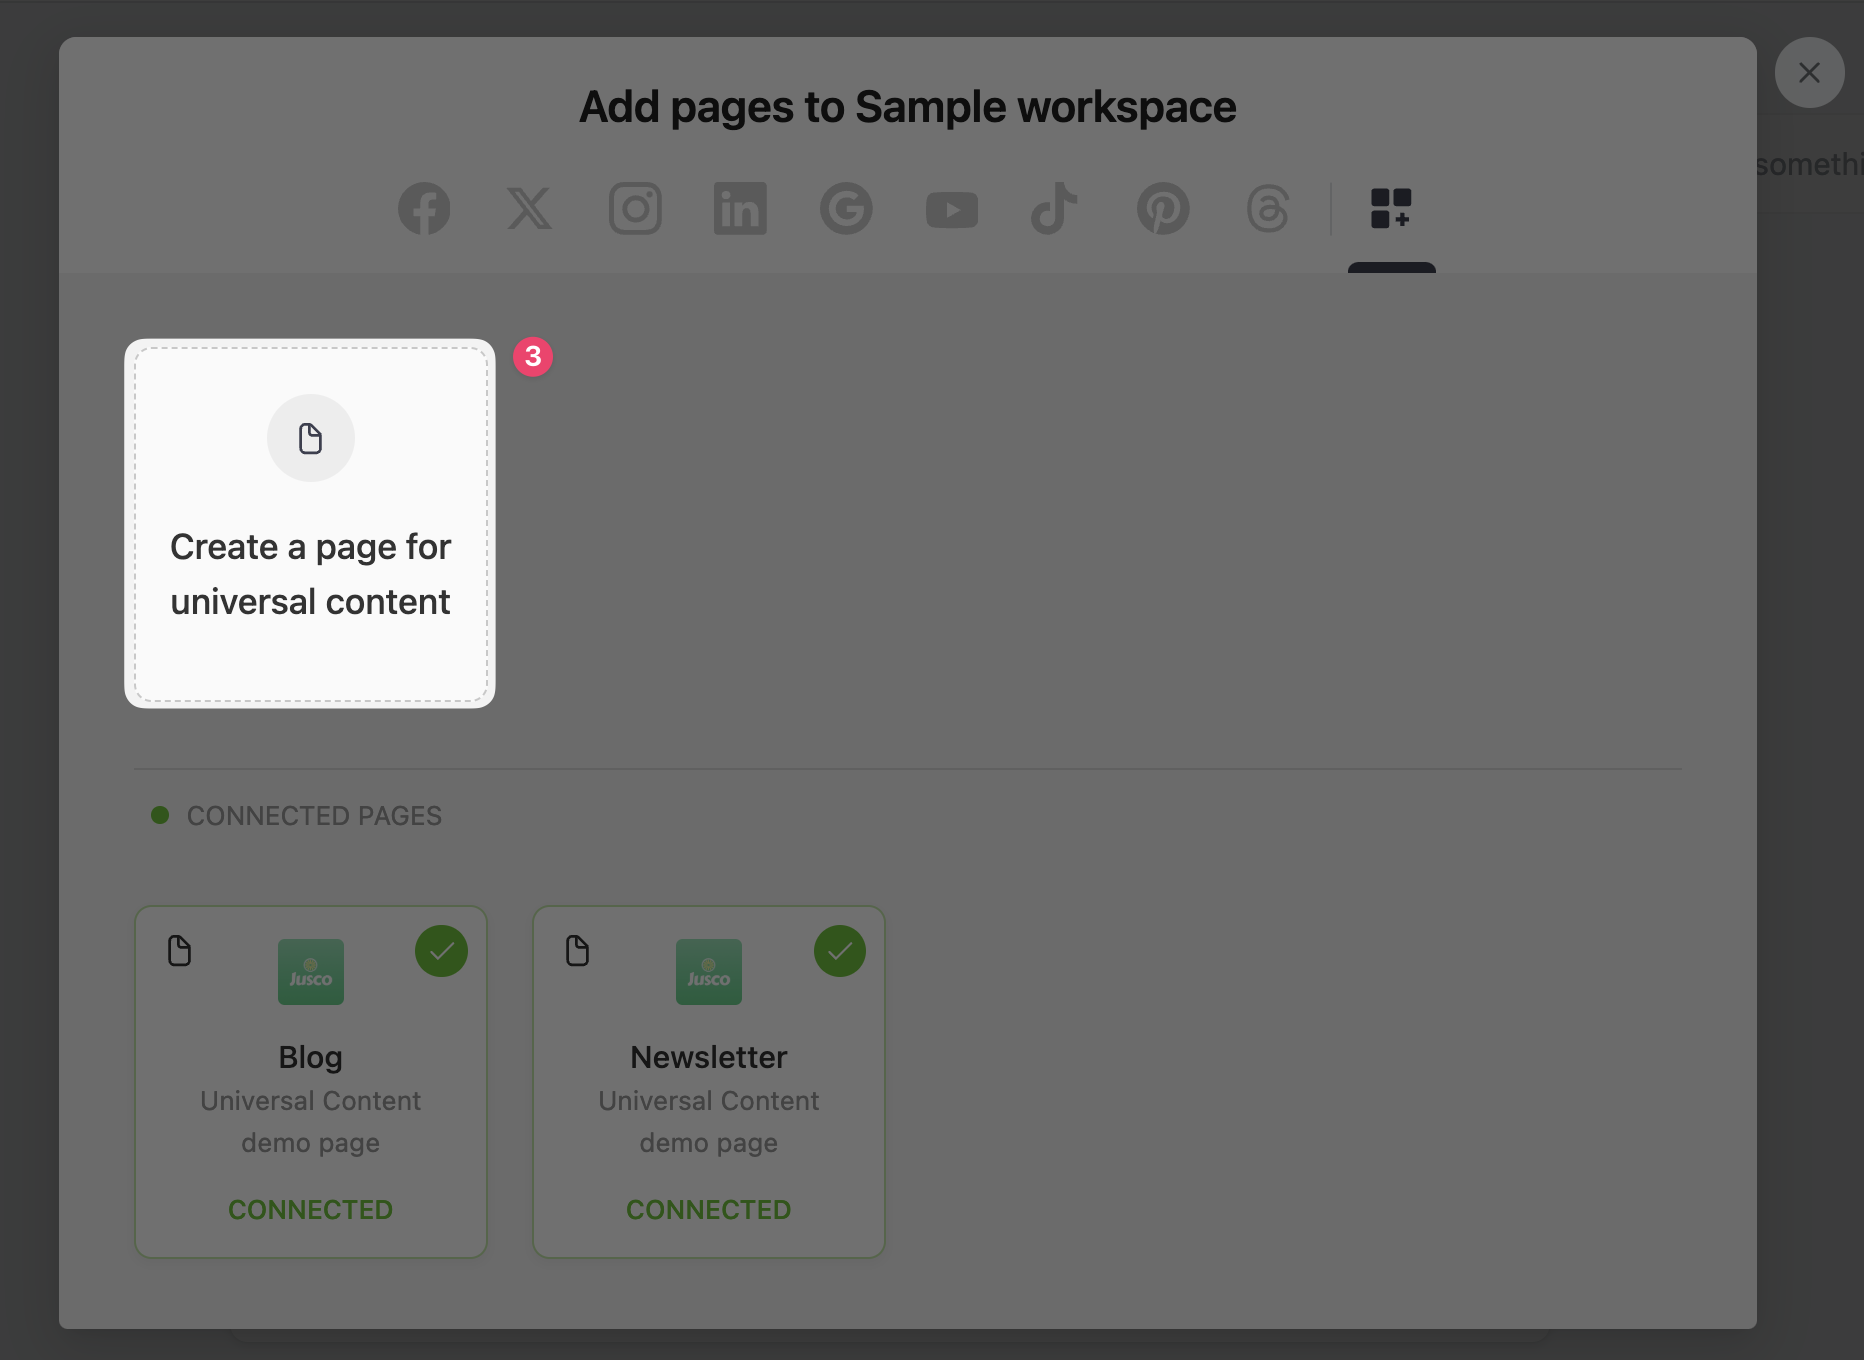1864x1360 pixels.
Task: Select the TikTok platform icon
Action: (x=1054, y=209)
